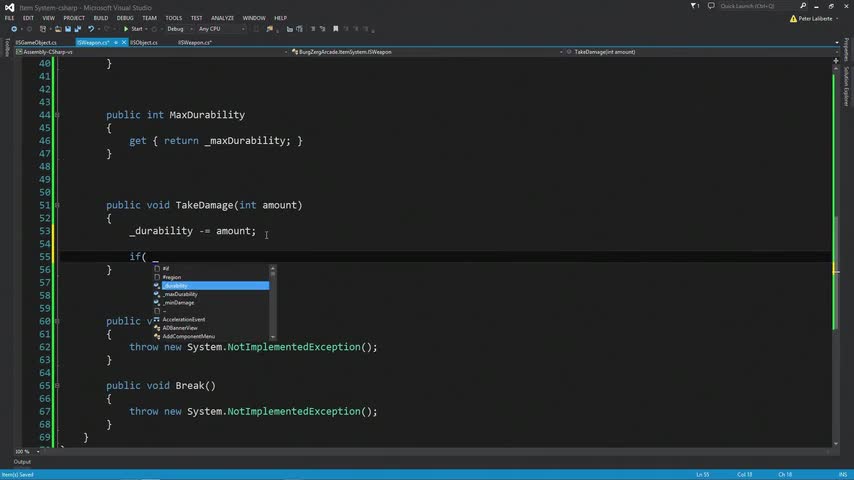The width and height of the screenshot is (854, 480).
Task: Click the Quick Launch search magnifier icon
Action: [x=803, y=6]
